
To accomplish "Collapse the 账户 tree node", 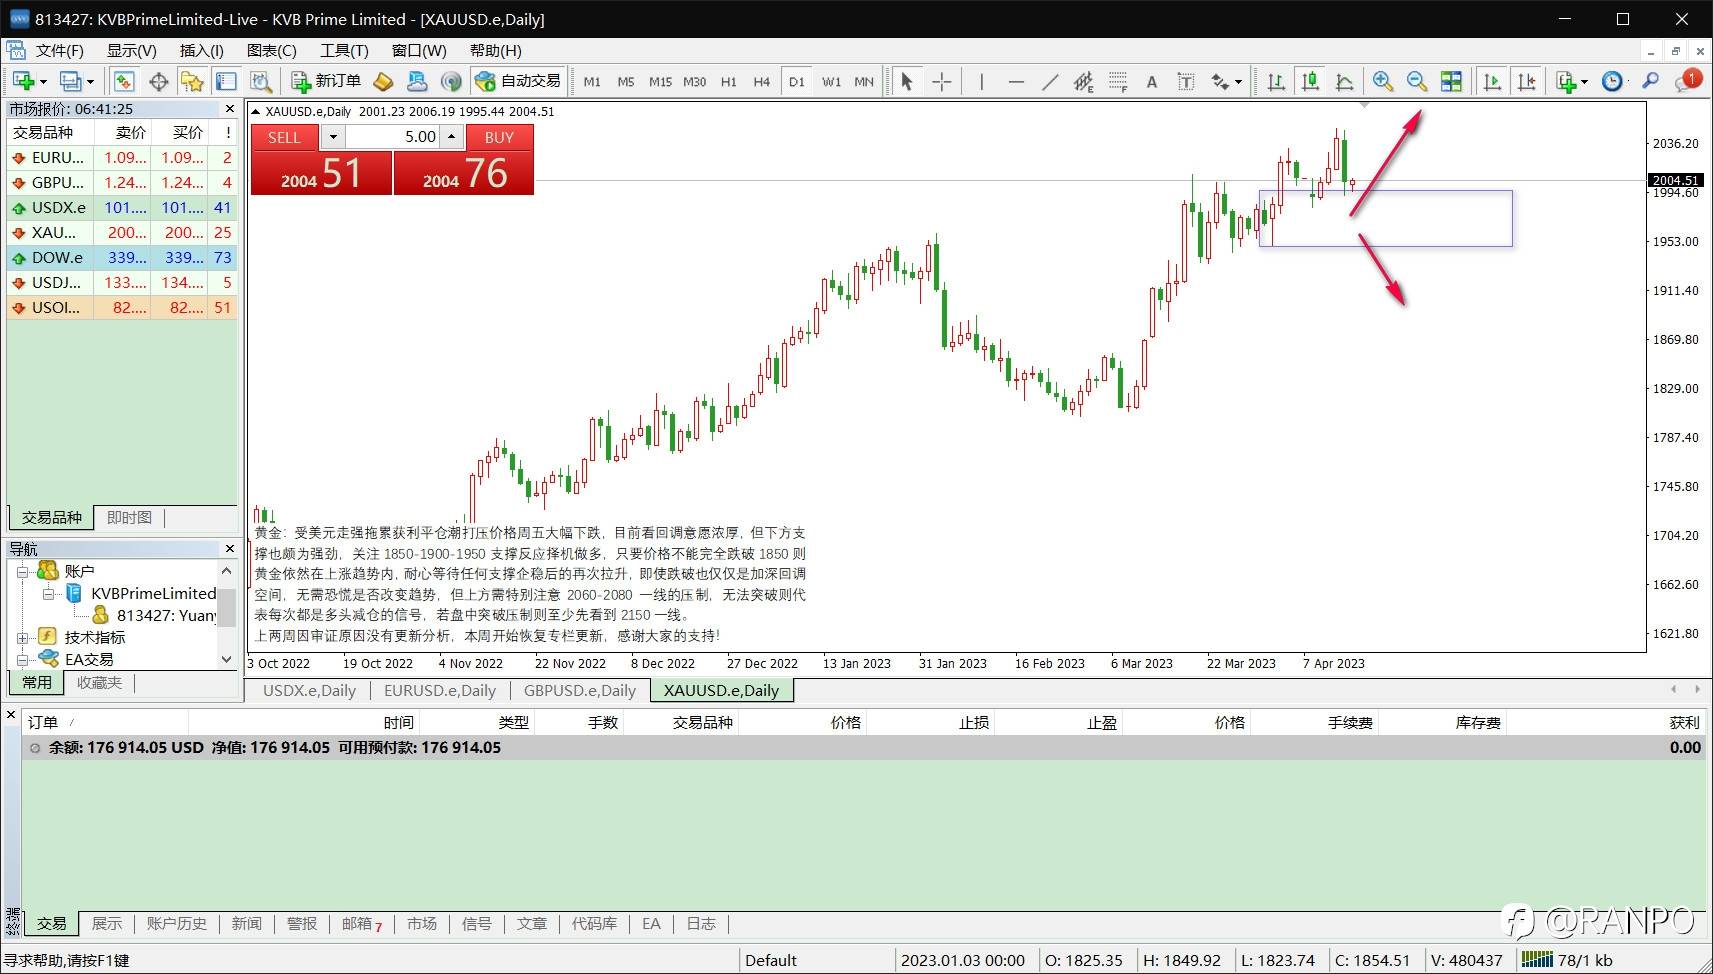I will tap(22, 571).
